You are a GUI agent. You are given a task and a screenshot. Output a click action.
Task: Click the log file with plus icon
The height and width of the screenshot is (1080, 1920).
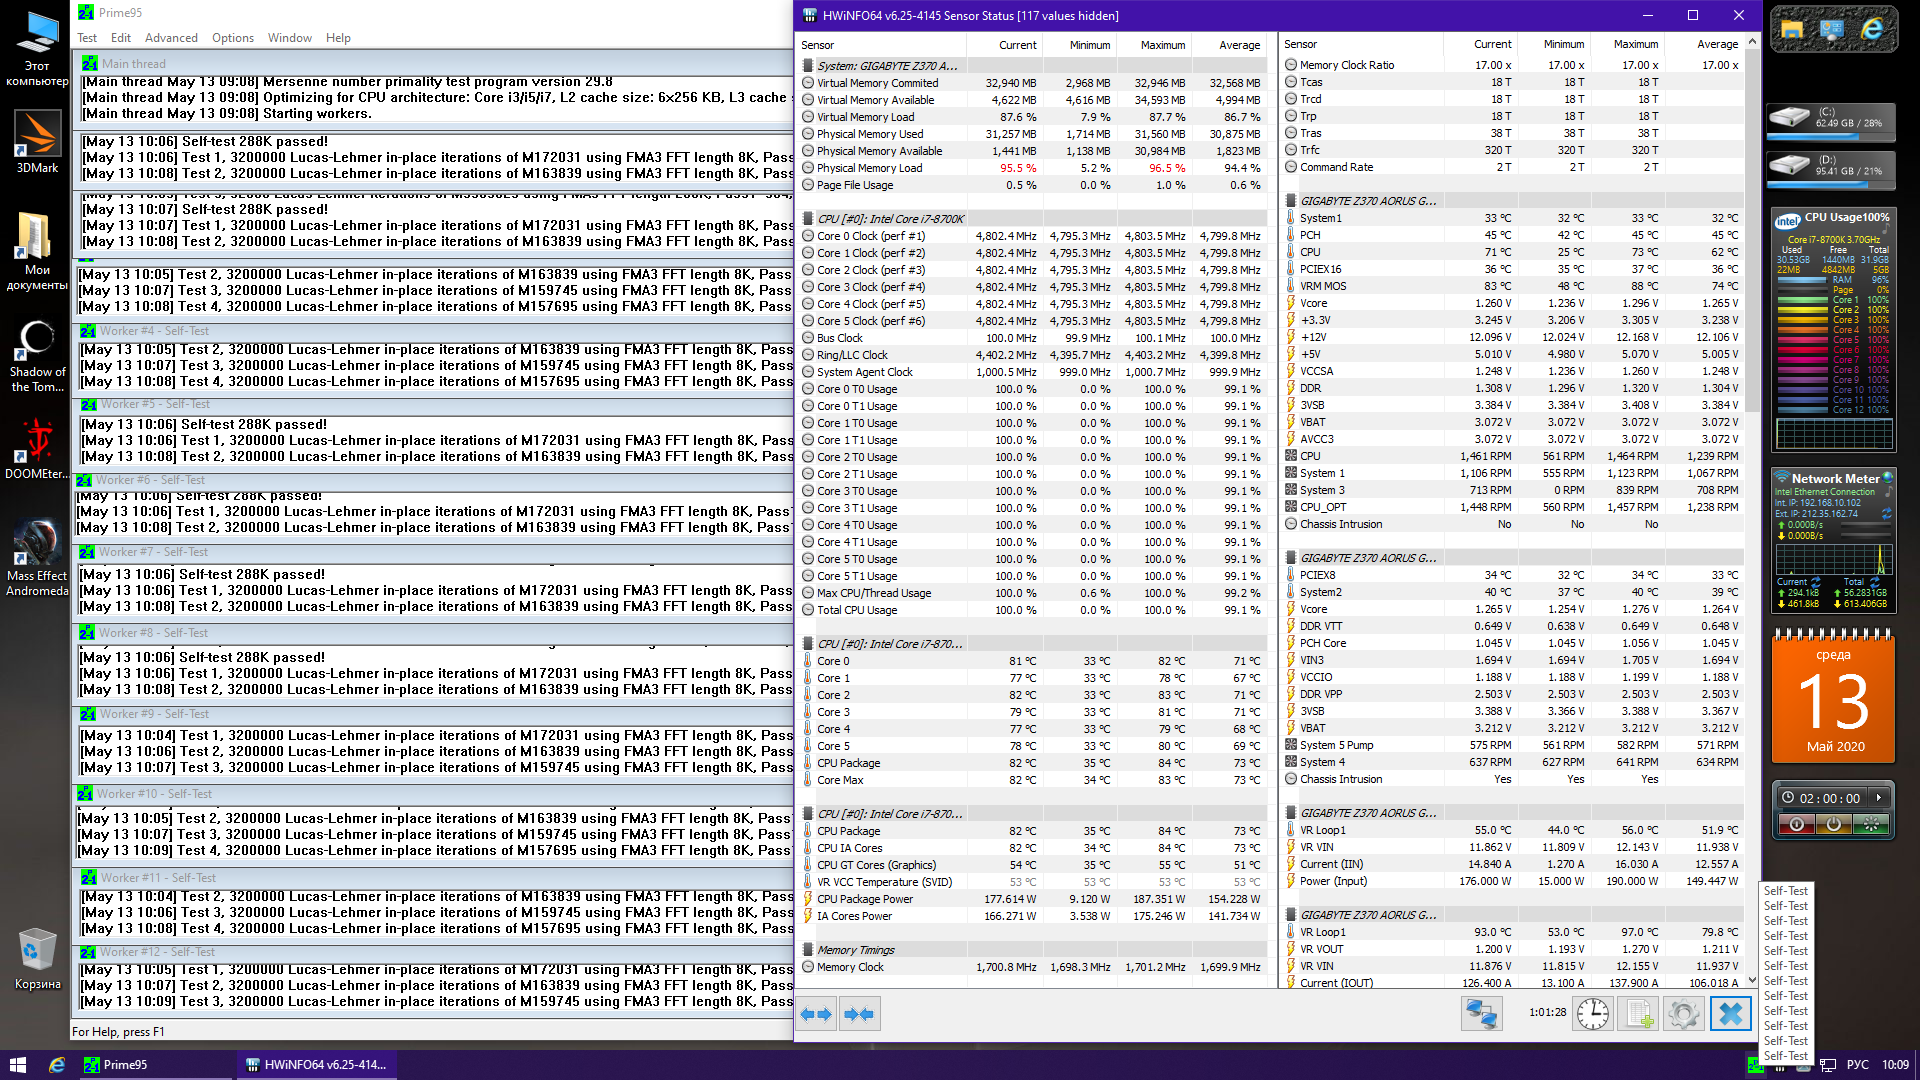tap(1639, 1014)
